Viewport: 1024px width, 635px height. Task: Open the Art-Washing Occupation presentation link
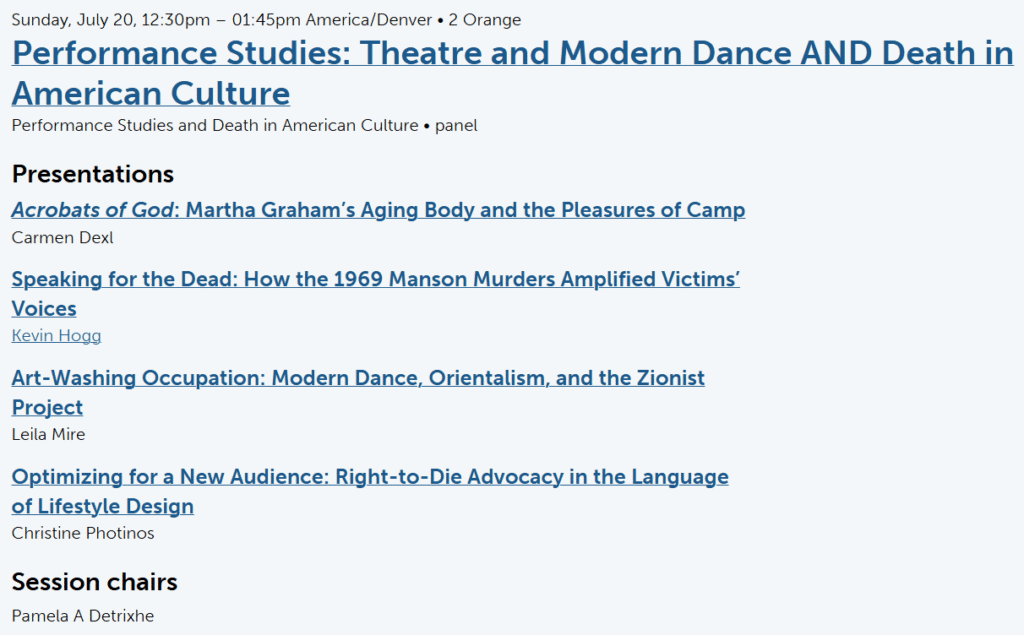pos(358,378)
